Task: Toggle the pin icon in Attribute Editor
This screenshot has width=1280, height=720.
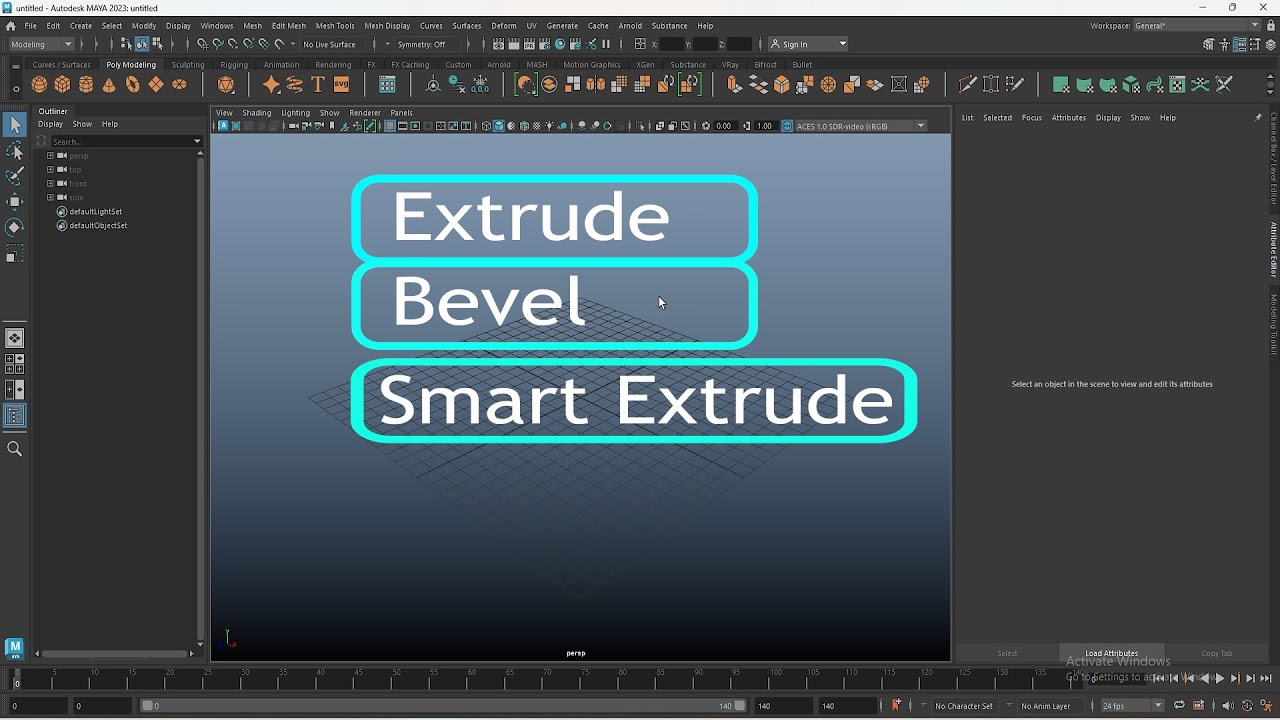Action: point(1258,118)
